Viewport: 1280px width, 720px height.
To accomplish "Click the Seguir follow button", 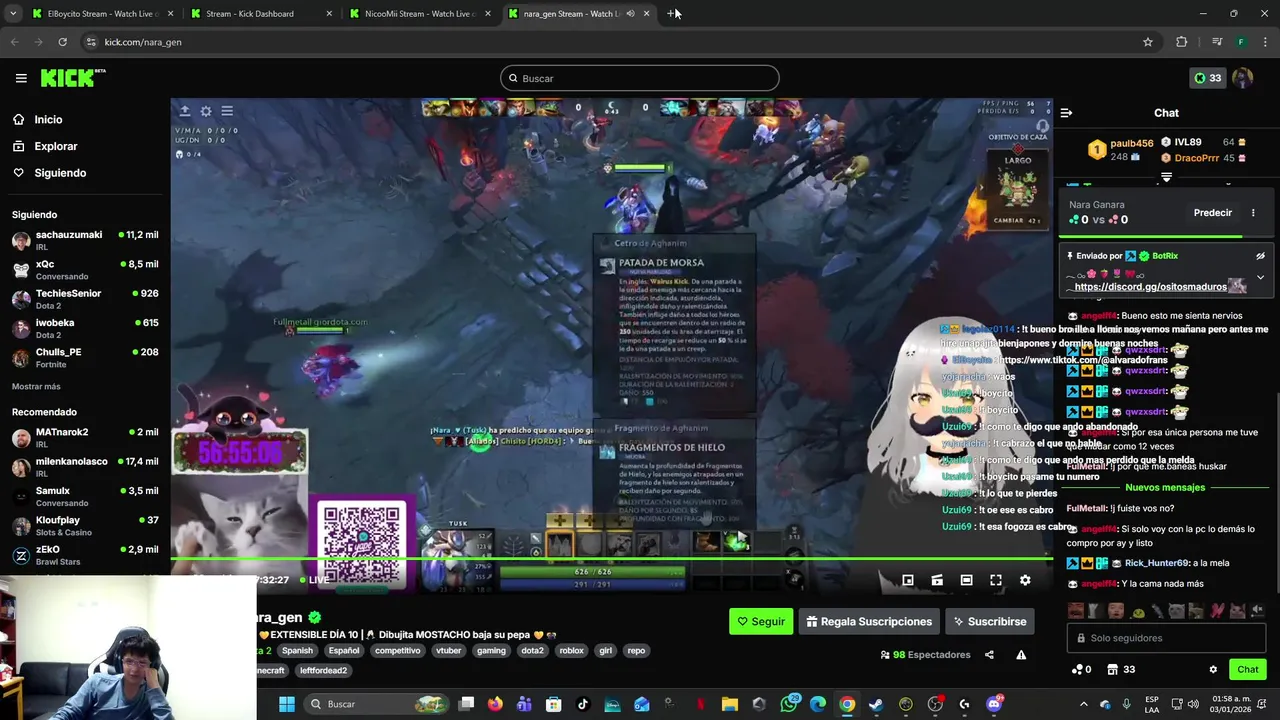I will coord(761,622).
